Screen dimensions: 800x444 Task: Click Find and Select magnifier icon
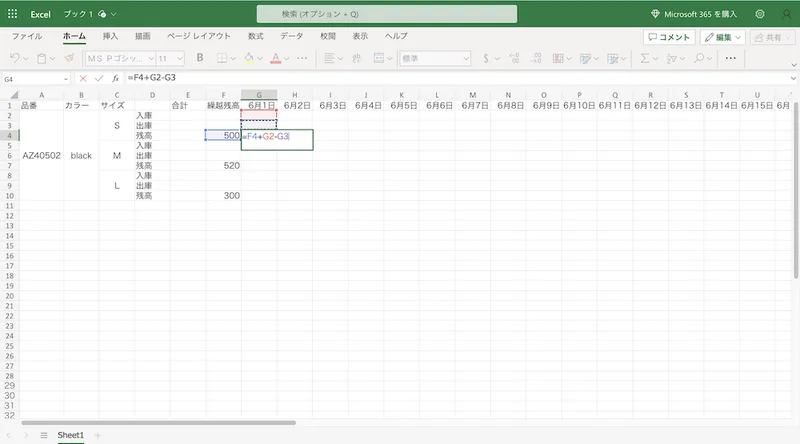tap(699, 58)
